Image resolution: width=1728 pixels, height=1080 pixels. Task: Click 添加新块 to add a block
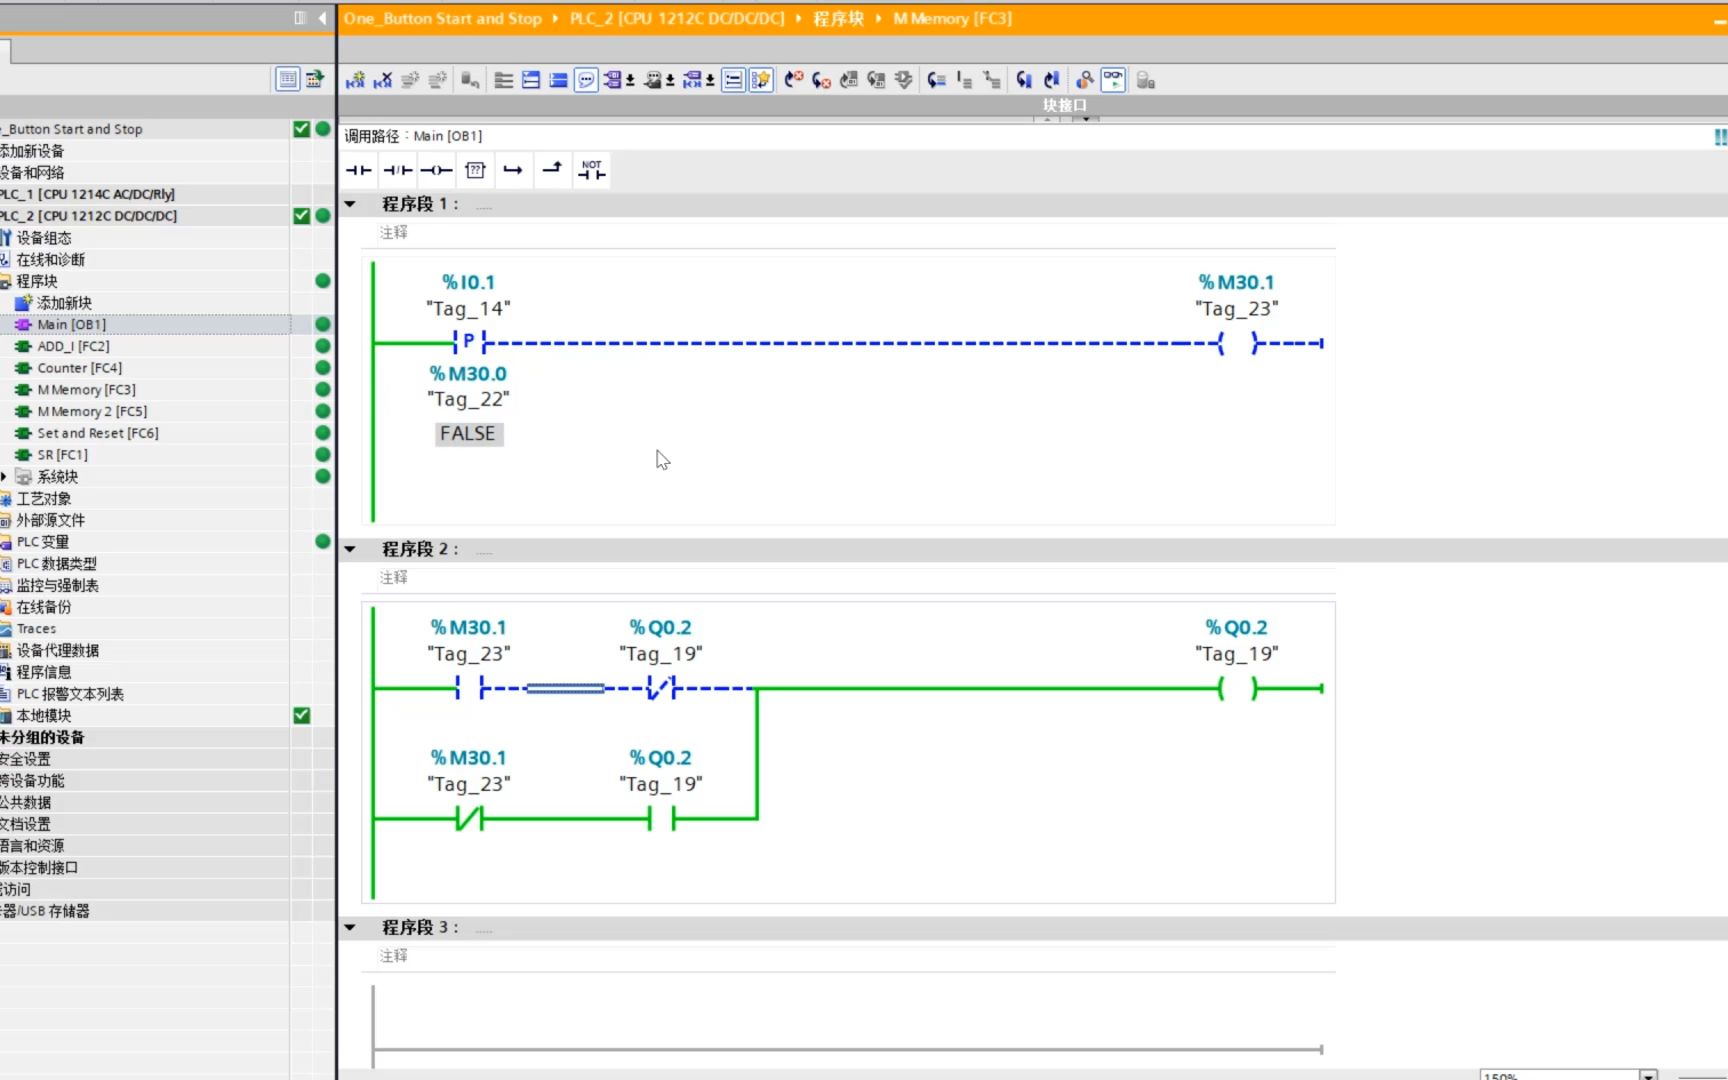coord(64,303)
